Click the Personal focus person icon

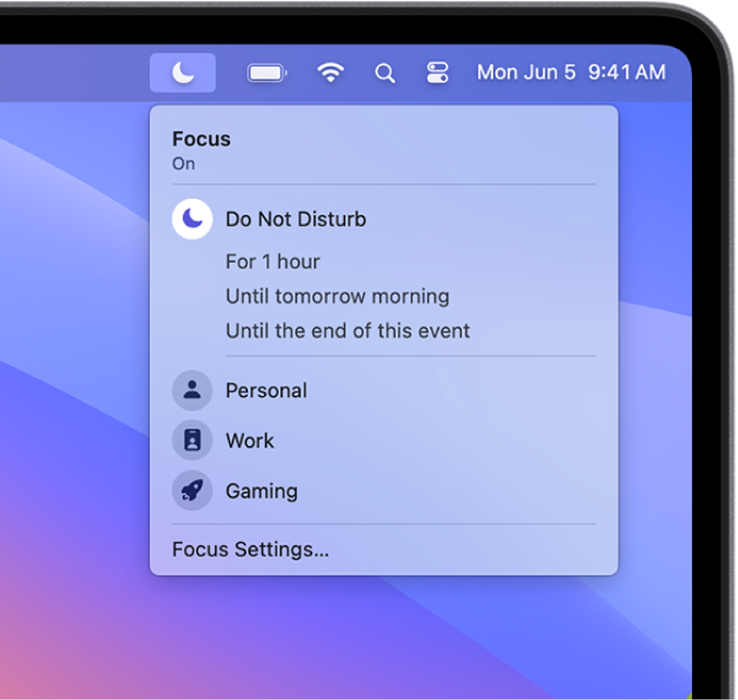192,390
